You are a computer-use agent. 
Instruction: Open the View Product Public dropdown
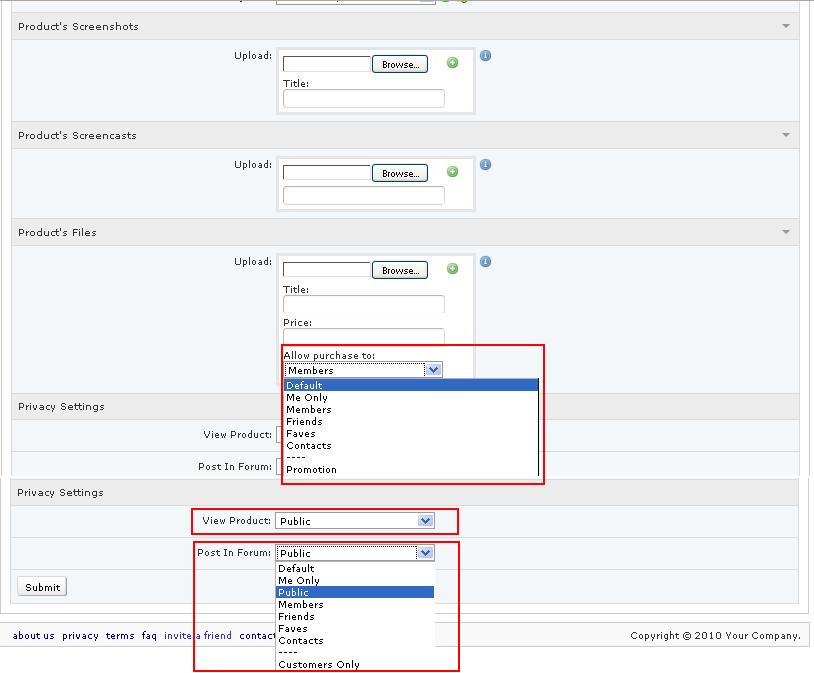426,521
